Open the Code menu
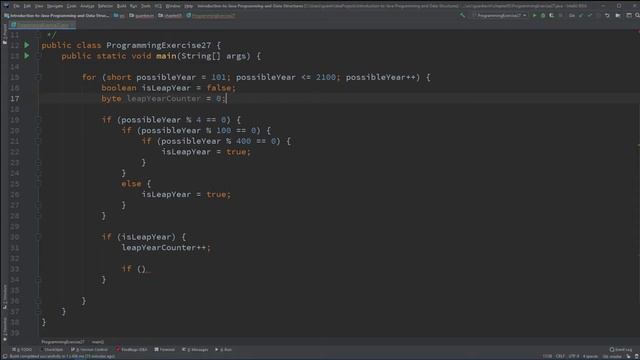The image size is (640, 360). pyautogui.click(x=71, y=6)
